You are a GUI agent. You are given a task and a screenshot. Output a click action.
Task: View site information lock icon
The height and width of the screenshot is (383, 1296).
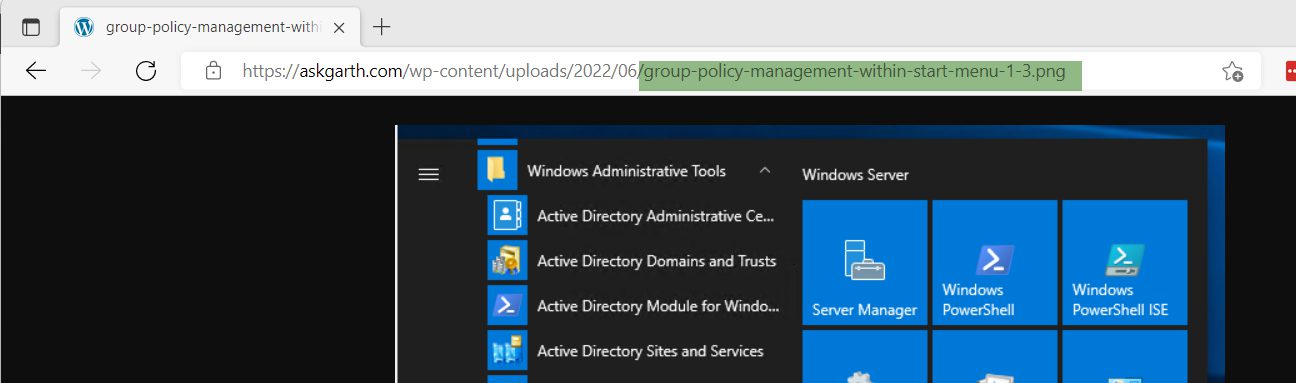point(212,71)
